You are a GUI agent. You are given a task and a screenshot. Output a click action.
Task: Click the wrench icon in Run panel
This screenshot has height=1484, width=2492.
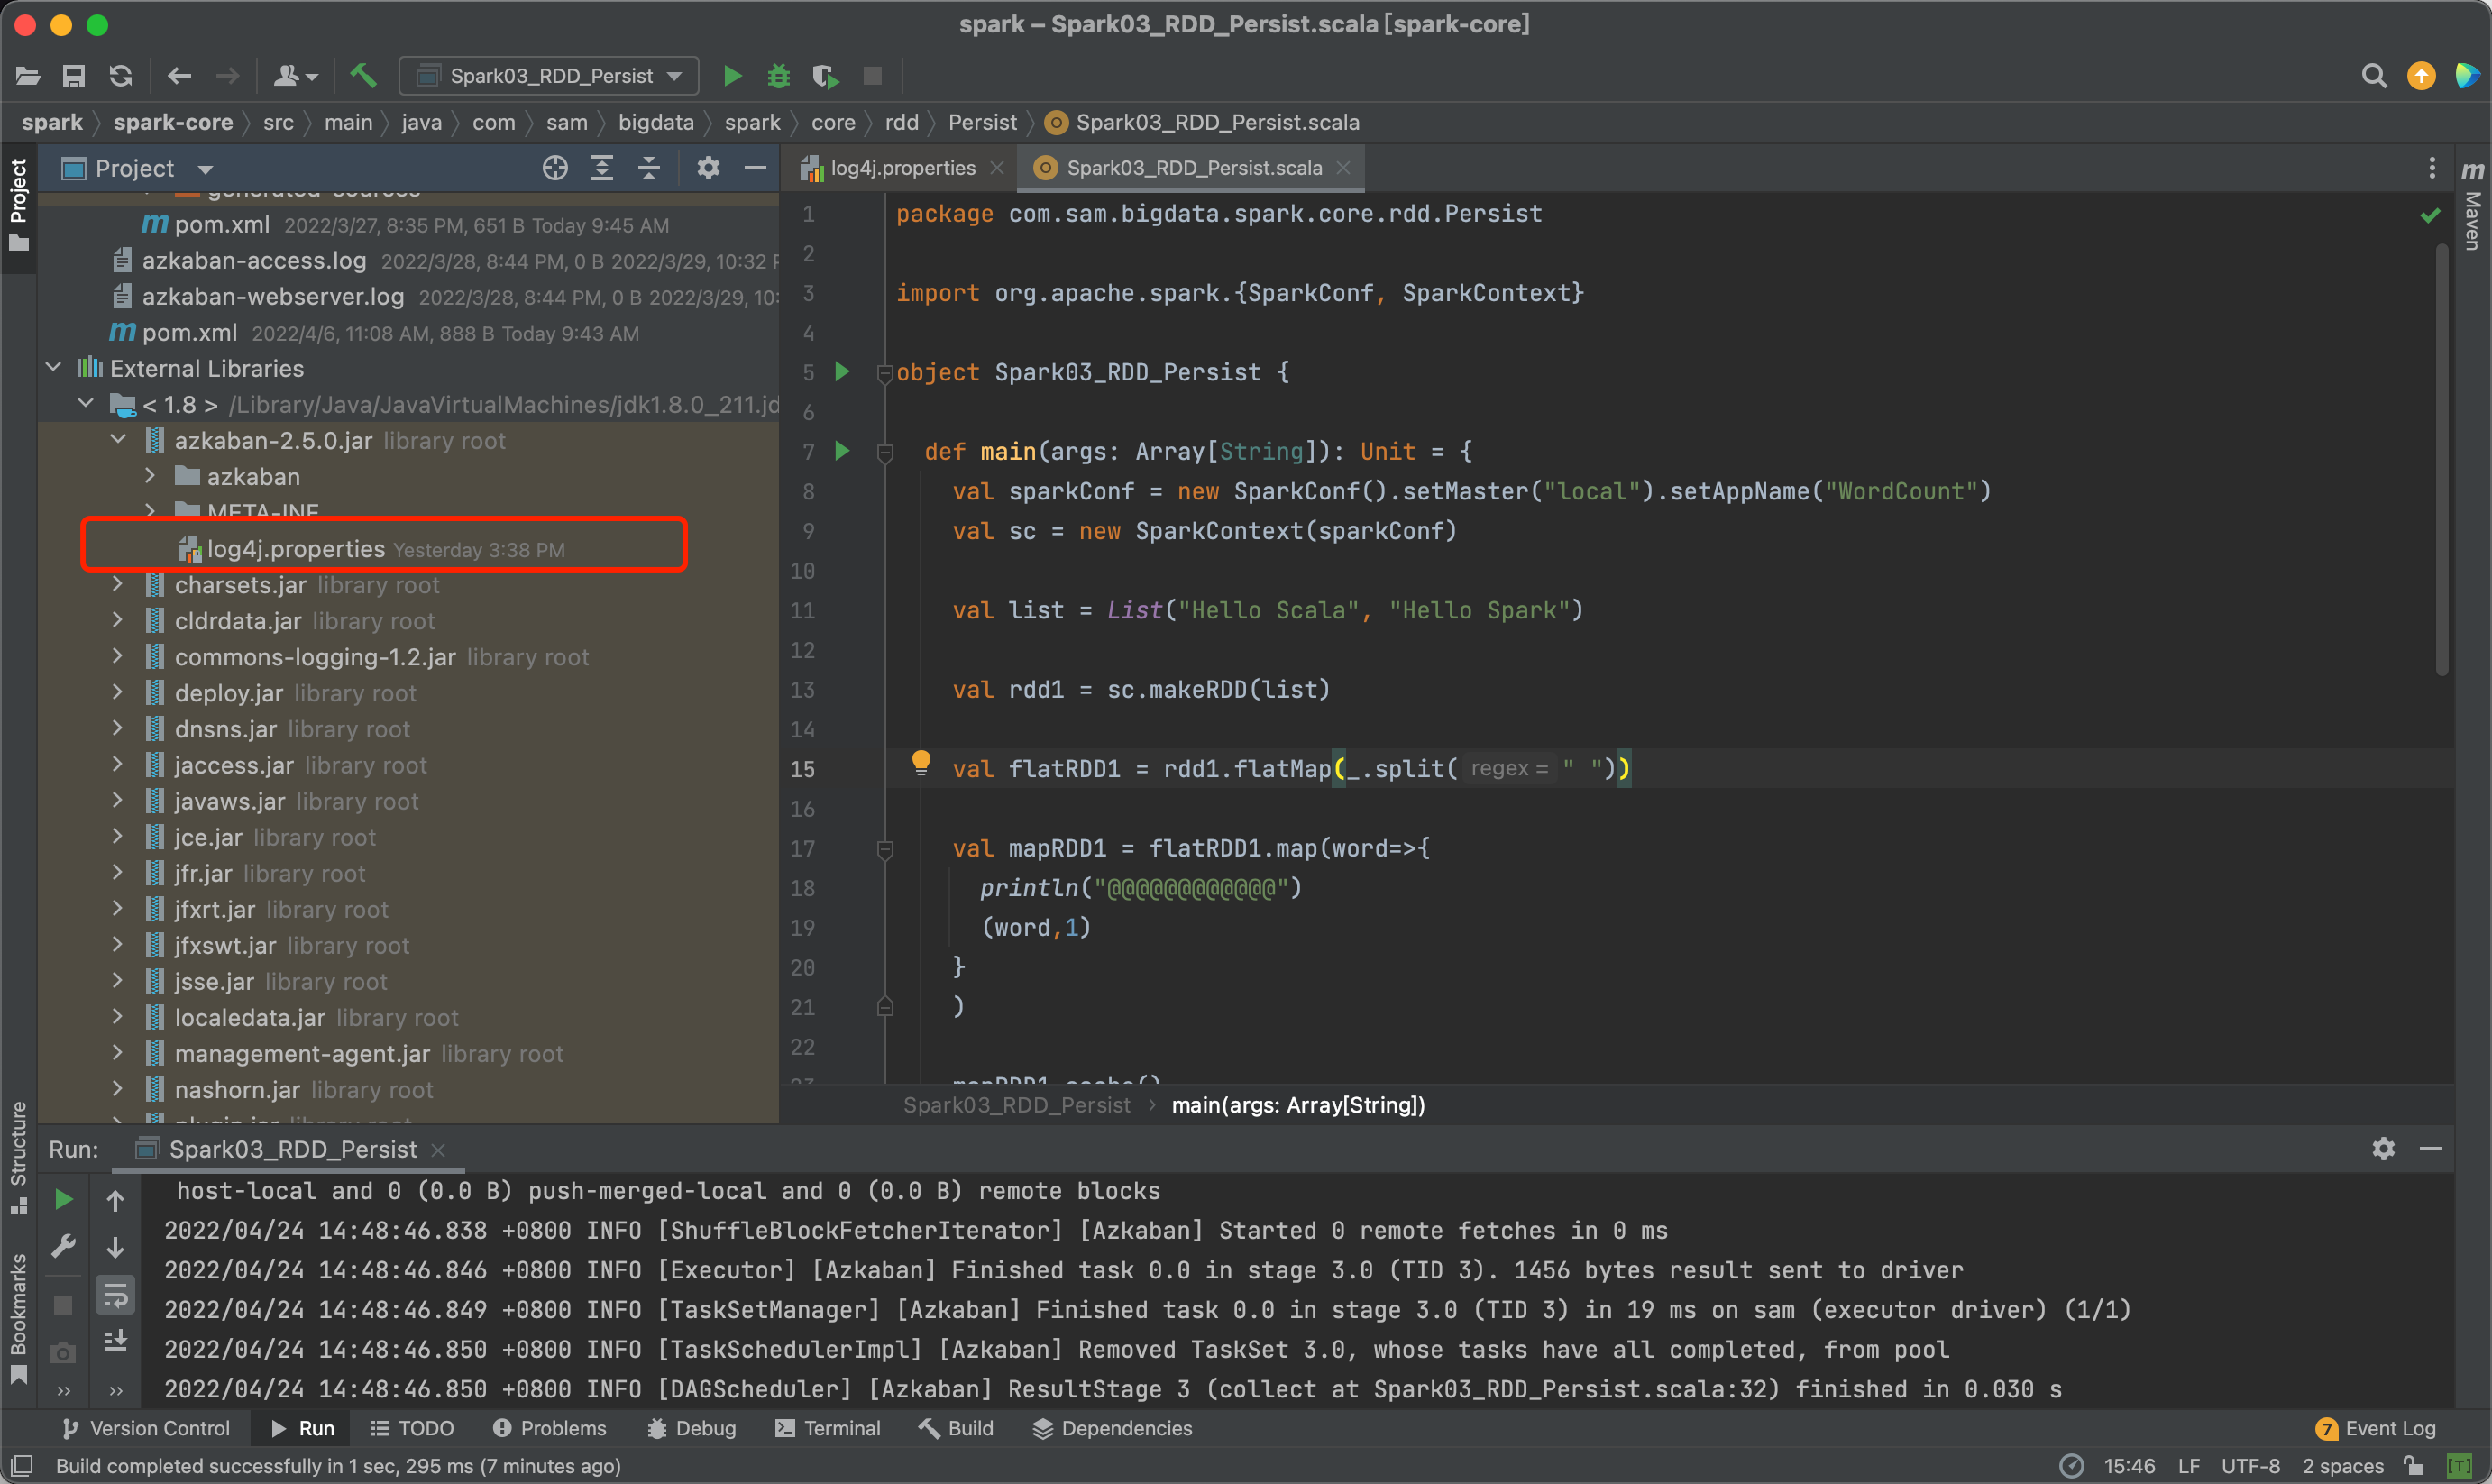tap(63, 1246)
